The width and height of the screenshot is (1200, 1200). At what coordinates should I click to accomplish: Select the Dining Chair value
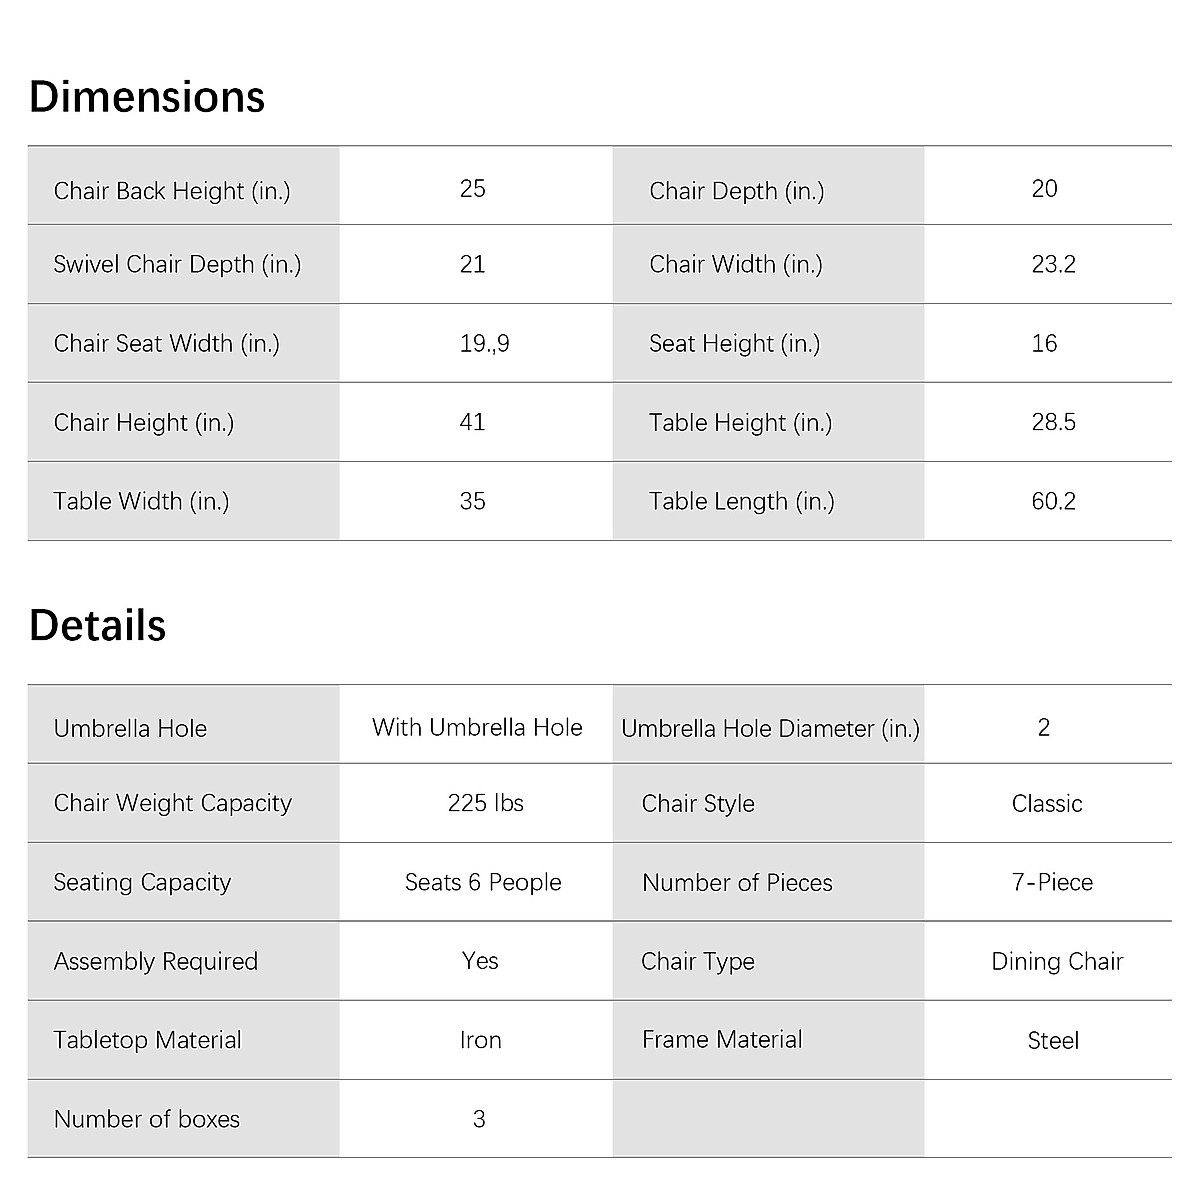click(1057, 961)
